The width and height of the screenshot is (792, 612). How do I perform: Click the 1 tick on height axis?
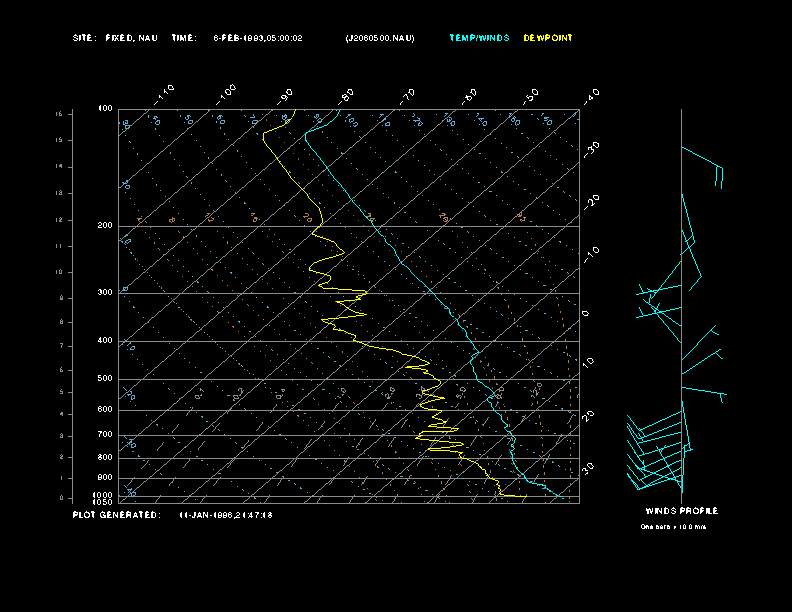(62, 478)
